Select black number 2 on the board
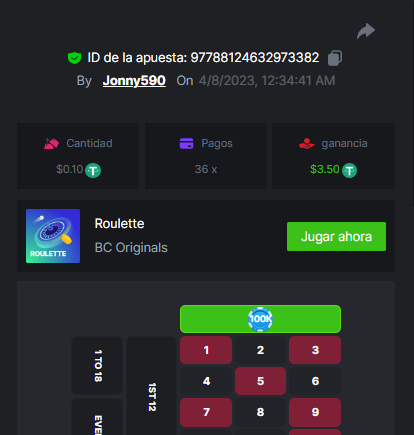Viewport: 414px width, 435px height. pos(260,350)
